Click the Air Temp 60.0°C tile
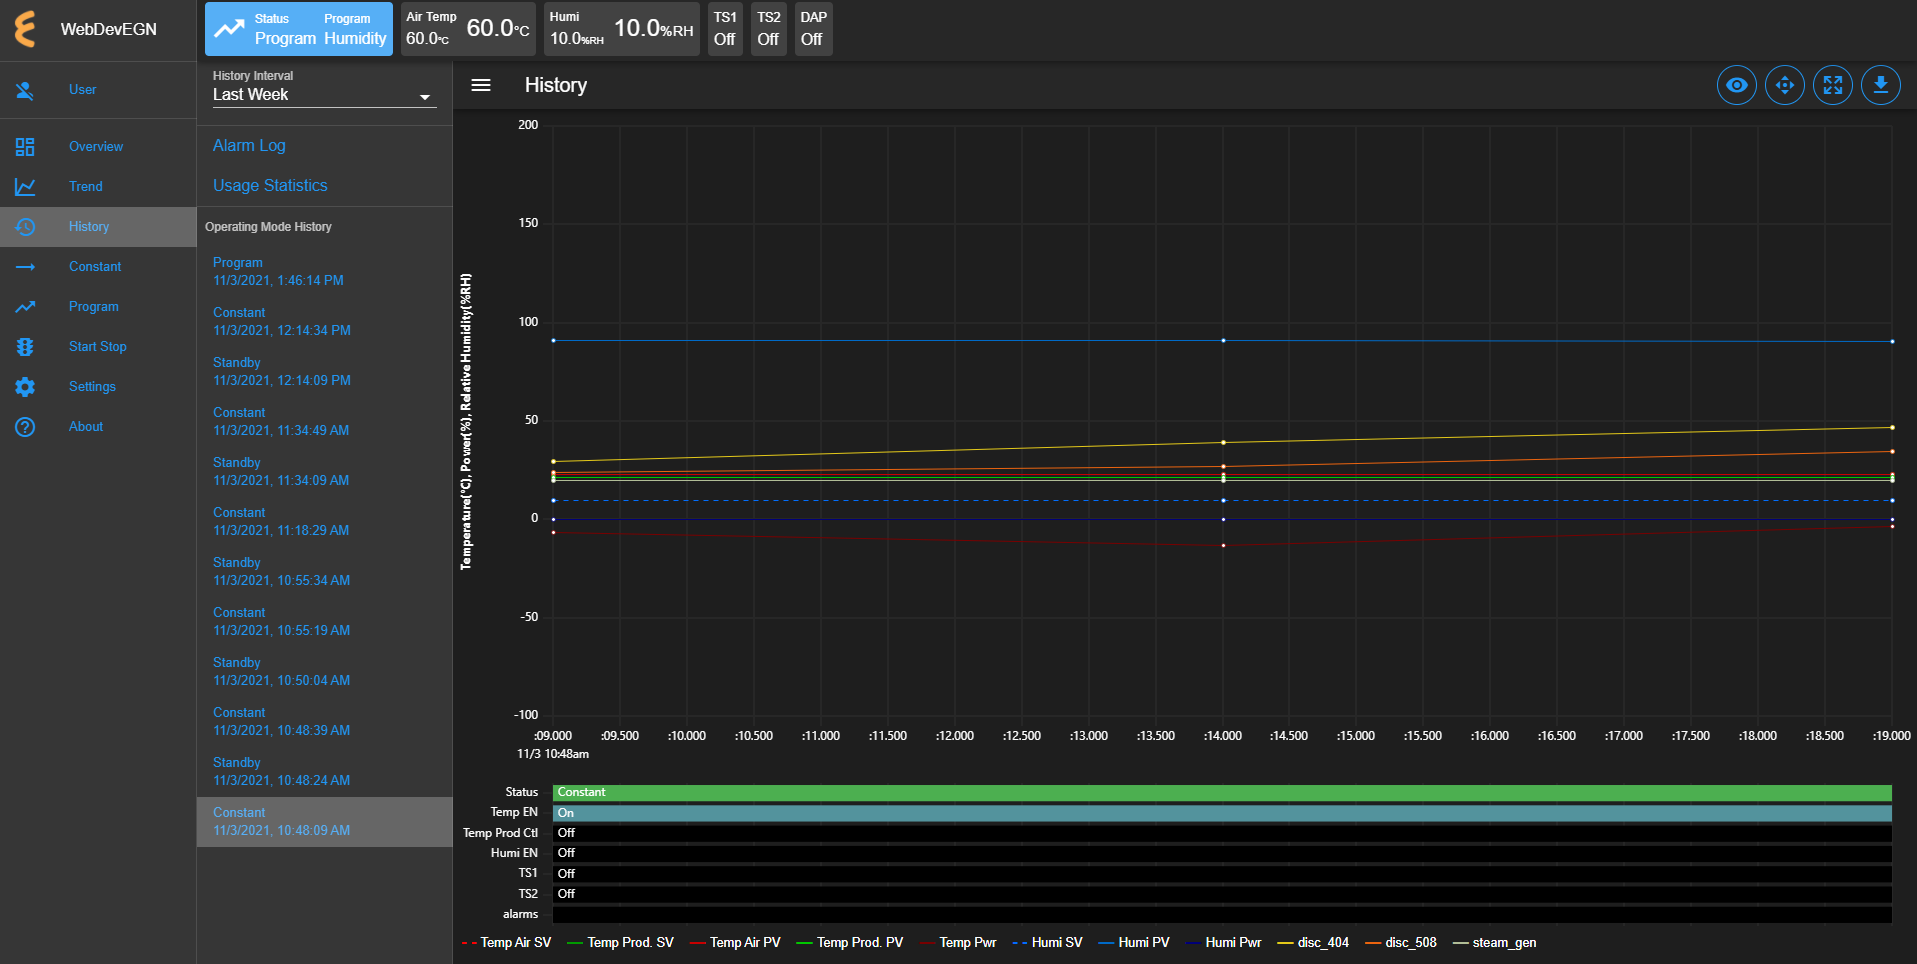 tap(468, 29)
